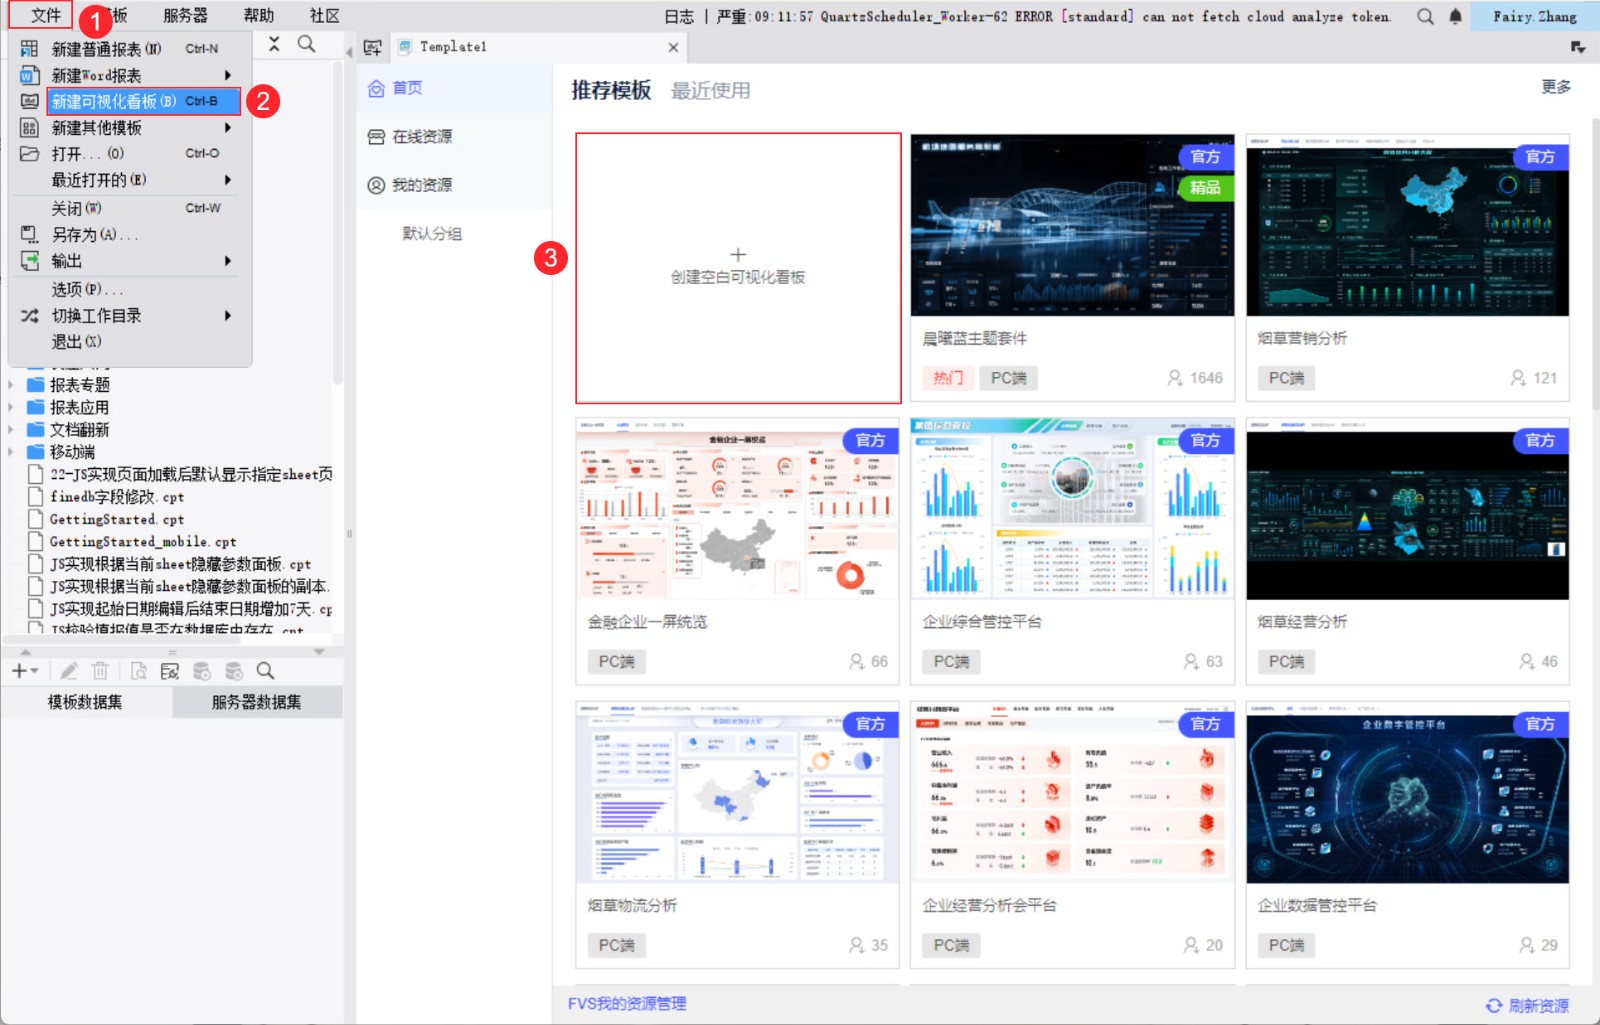Open the 晨曦蓝主题套件 template thumbnail
The image size is (1600, 1025).
click(x=1072, y=225)
